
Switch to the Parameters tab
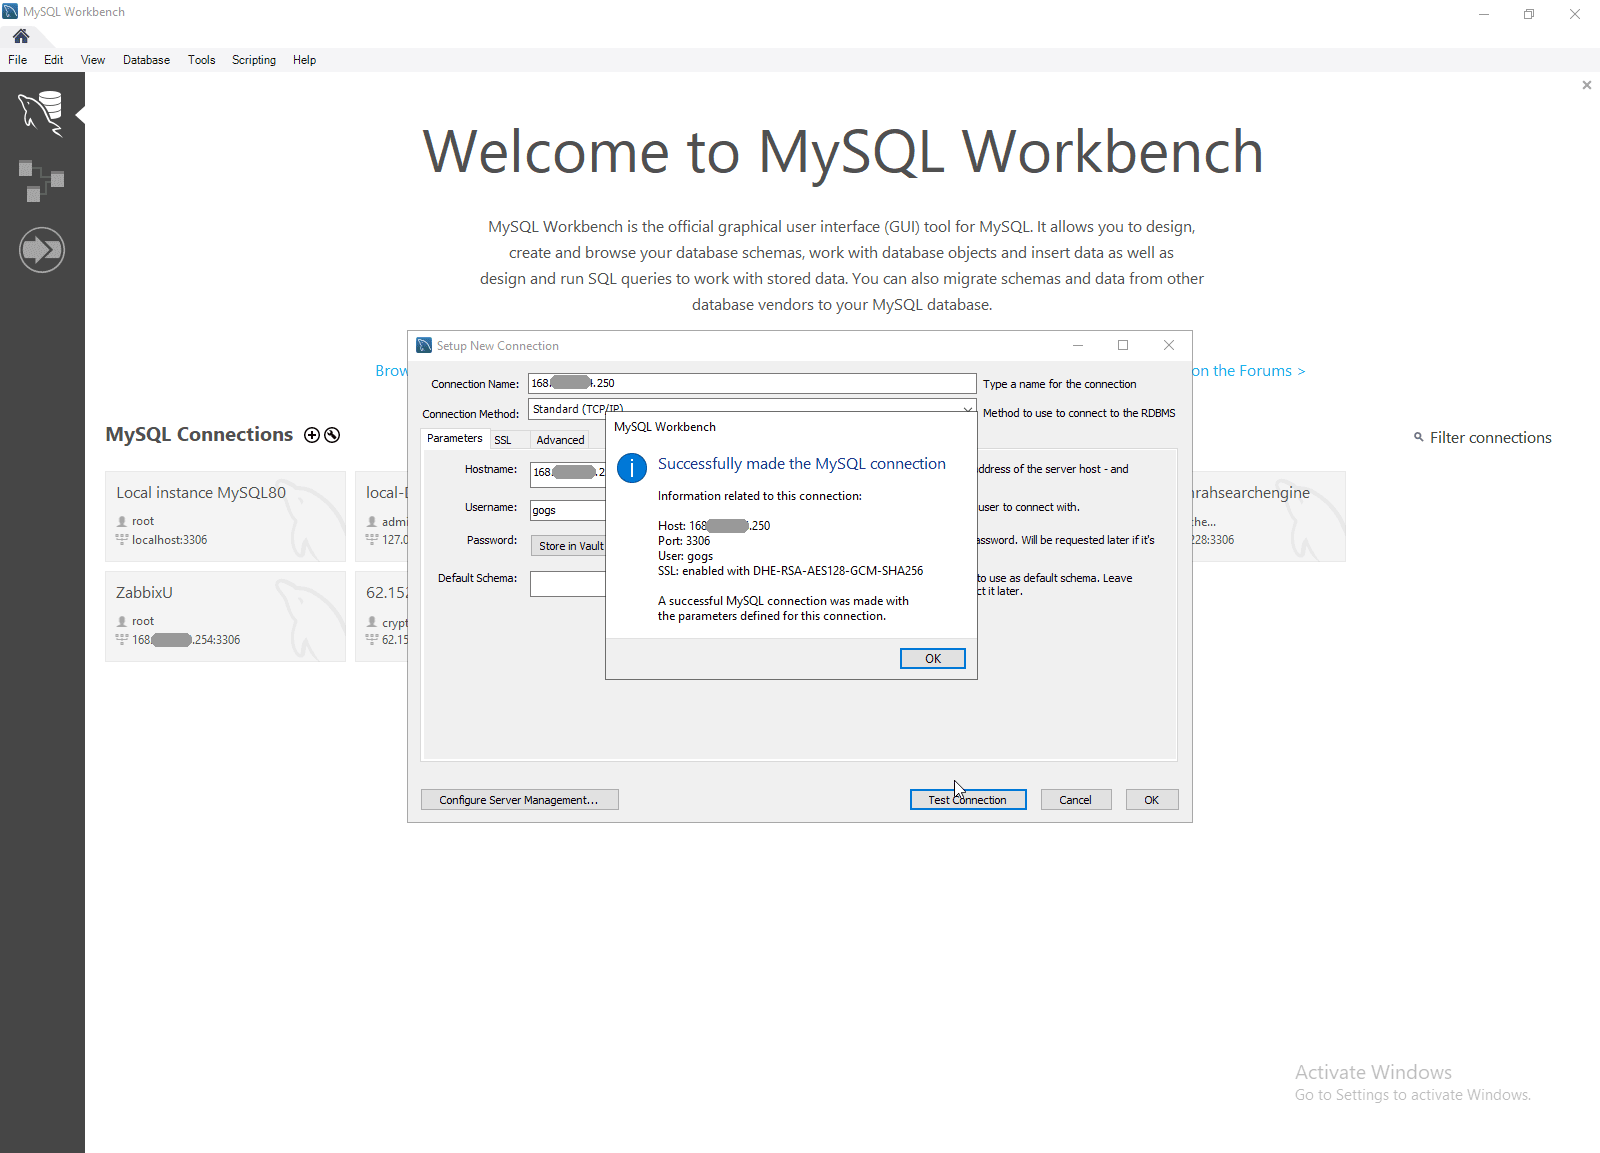[x=455, y=438]
